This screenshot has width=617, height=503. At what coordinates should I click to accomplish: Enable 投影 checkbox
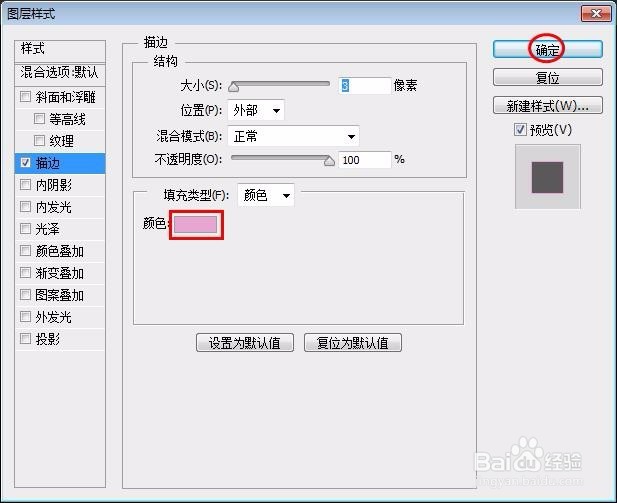(25, 339)
